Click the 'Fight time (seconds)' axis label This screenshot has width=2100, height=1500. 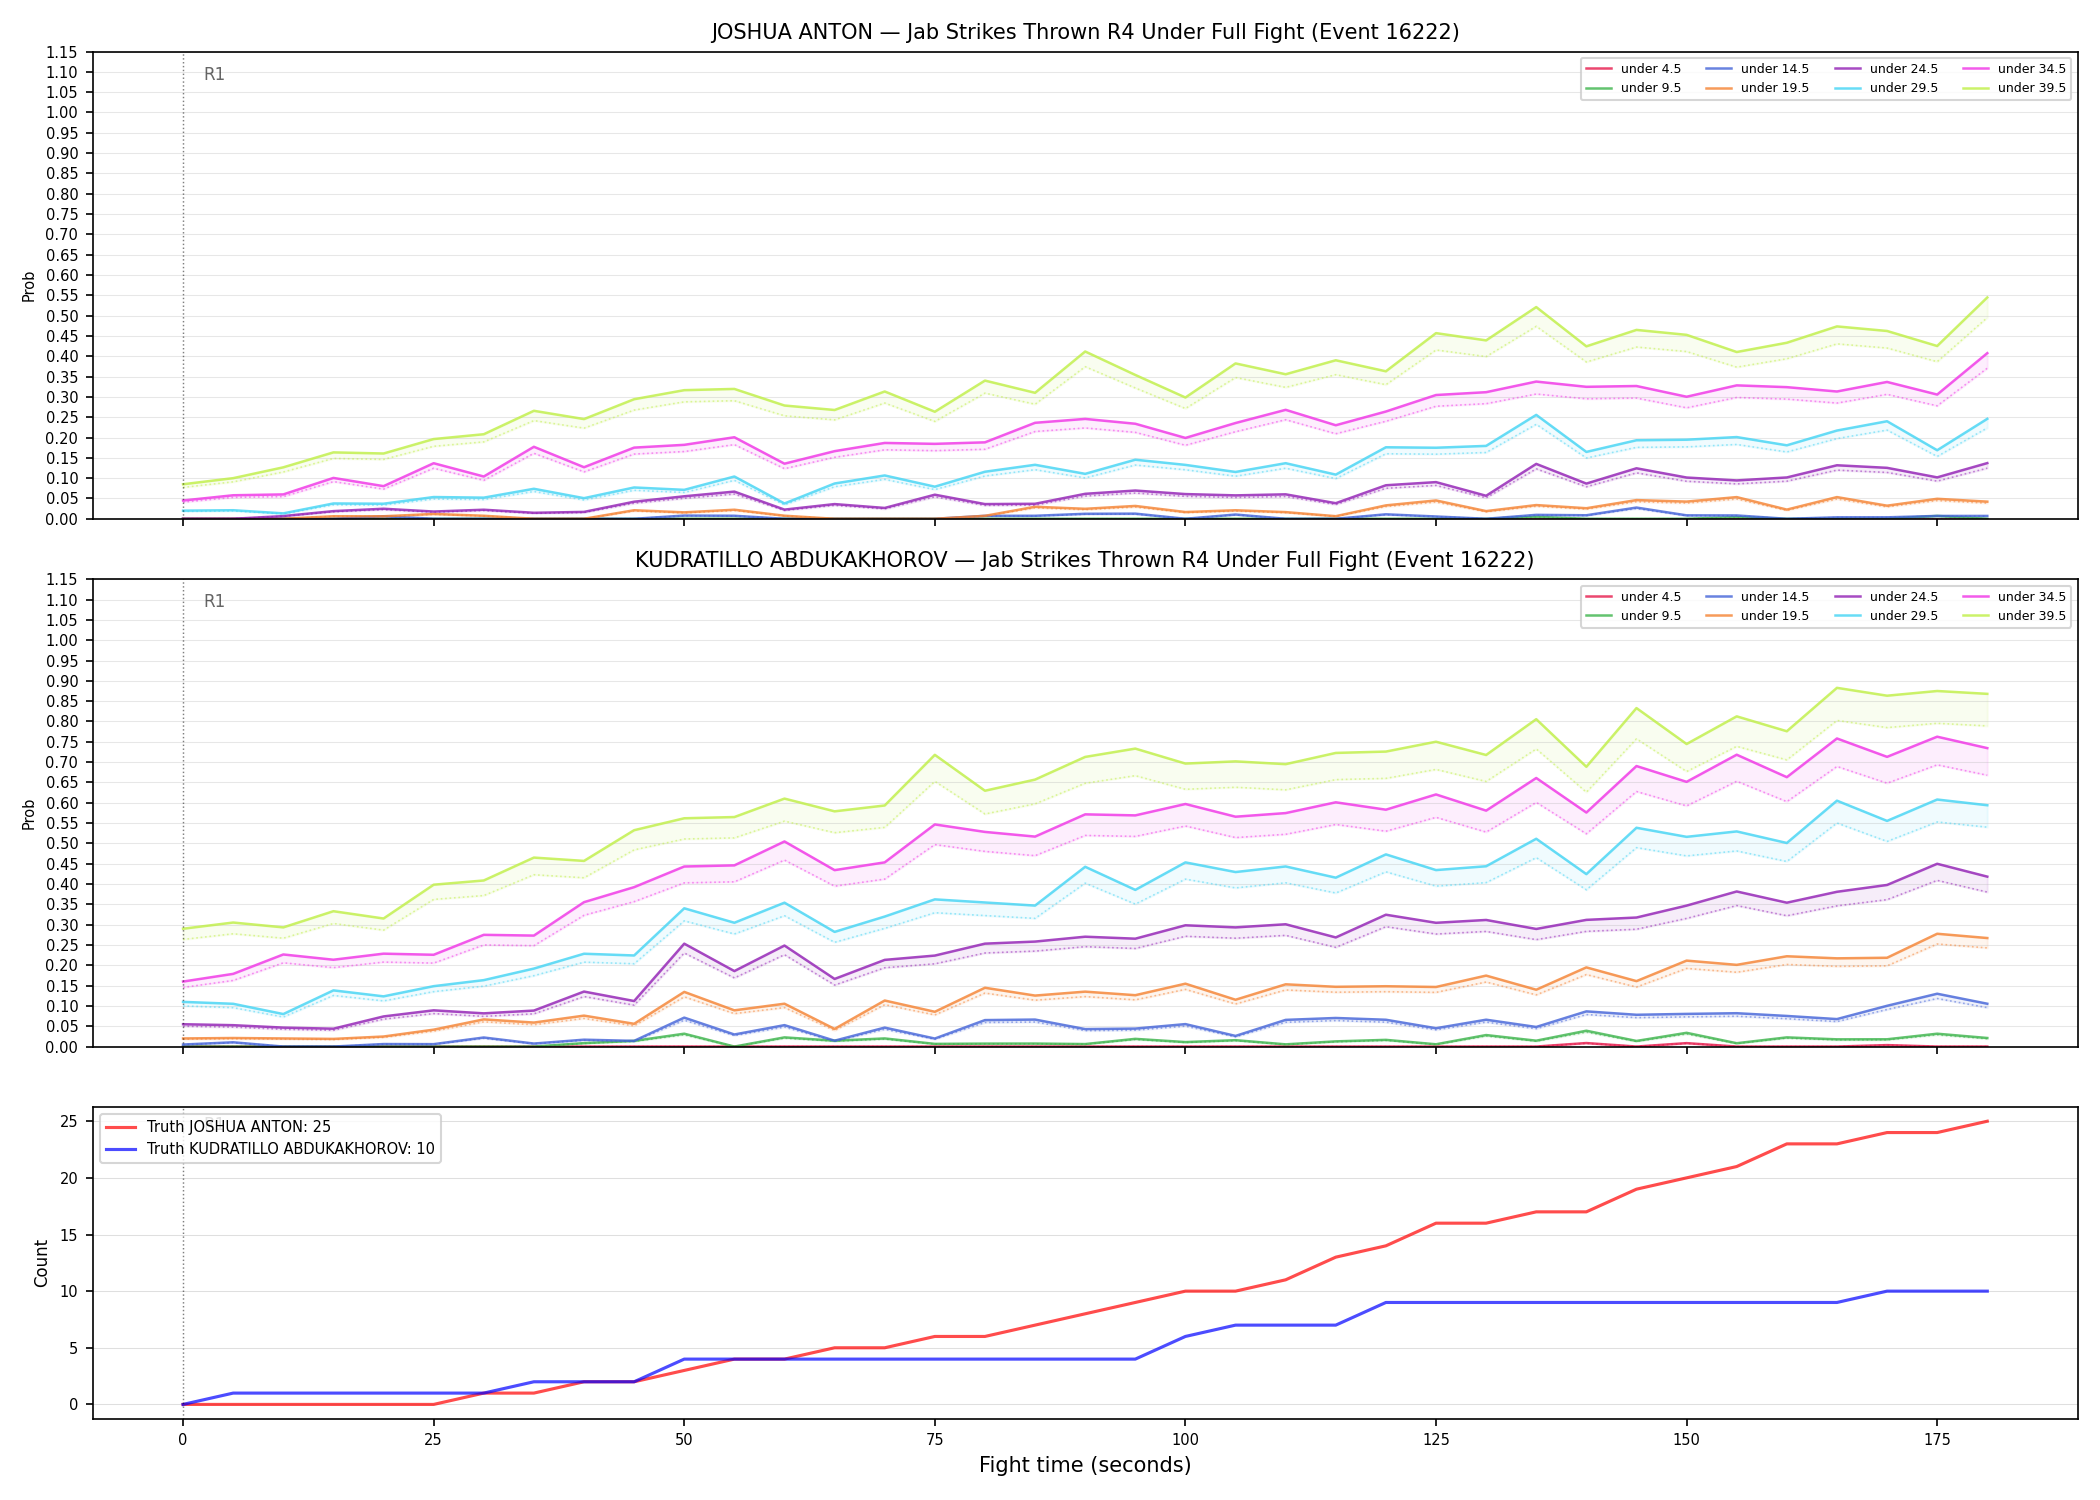(x=1085, y=1466)
